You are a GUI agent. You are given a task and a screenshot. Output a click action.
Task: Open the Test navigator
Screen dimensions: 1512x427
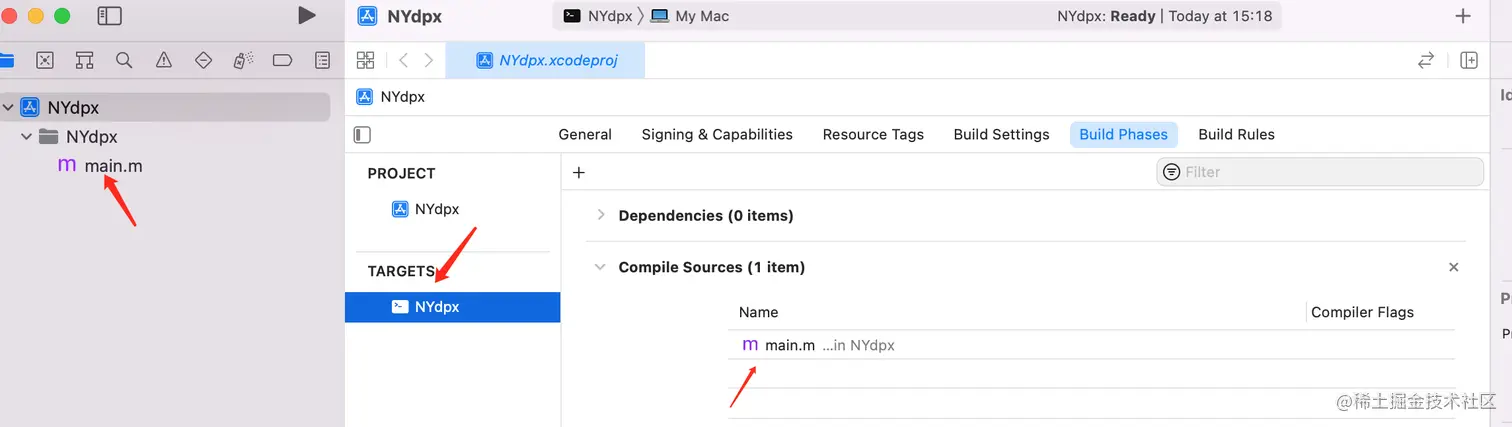tap(203, 60)
